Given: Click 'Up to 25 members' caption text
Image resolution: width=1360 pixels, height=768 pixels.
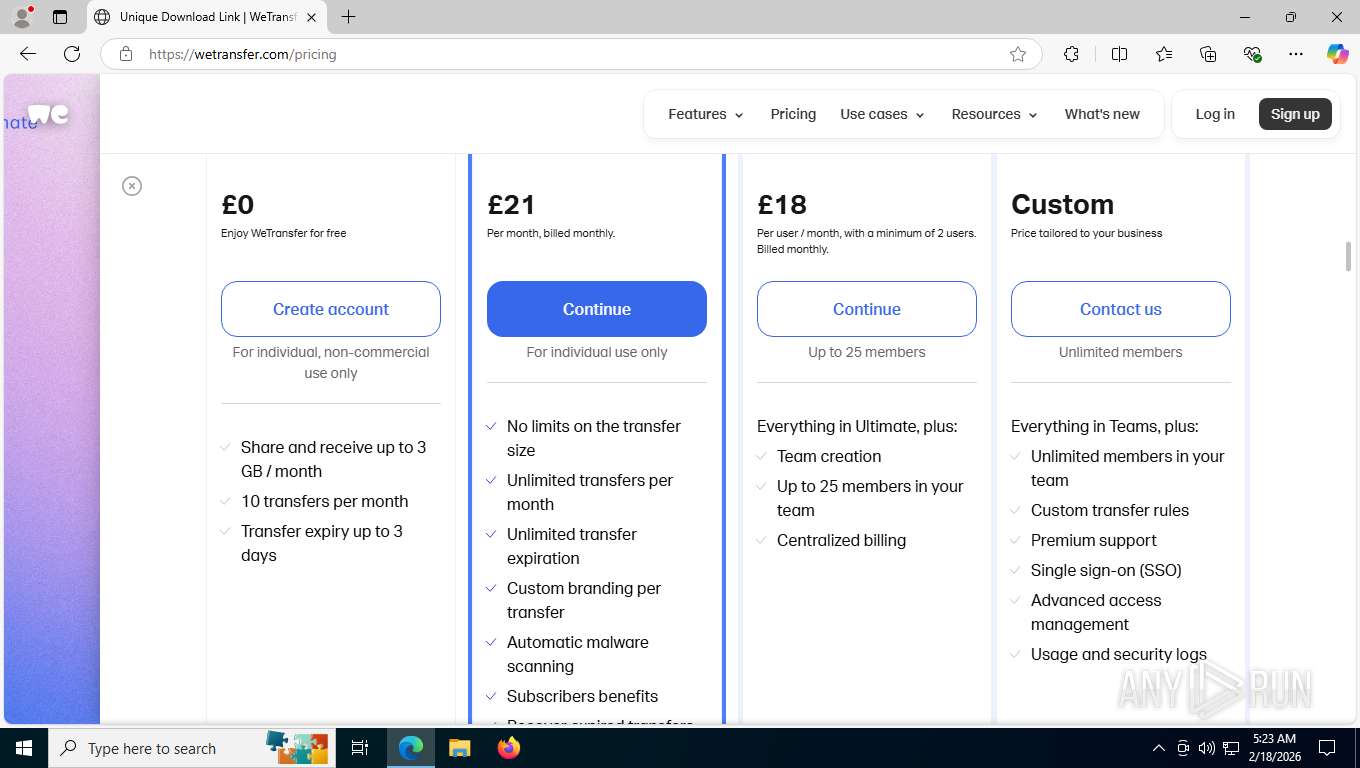Looking at the screenshot, I should 867,352.
